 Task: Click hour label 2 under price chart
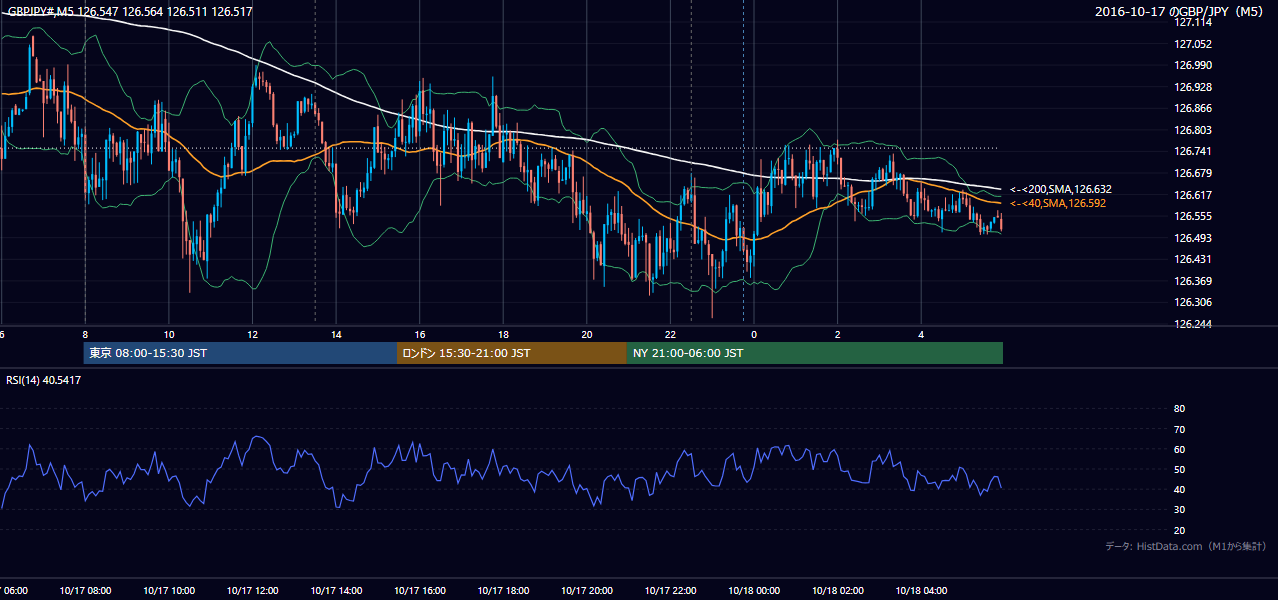pyautogui.click(x=838, y=334)
